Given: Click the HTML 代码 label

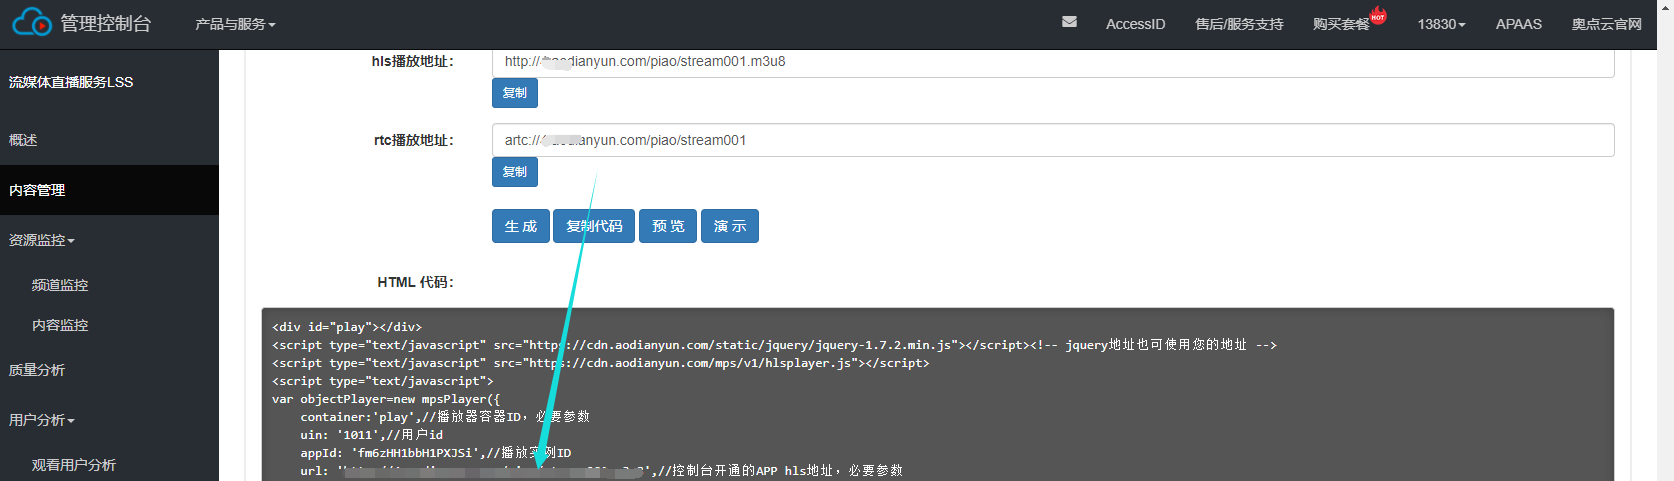Looking at the screenshot, I should [x=416, y=283].
